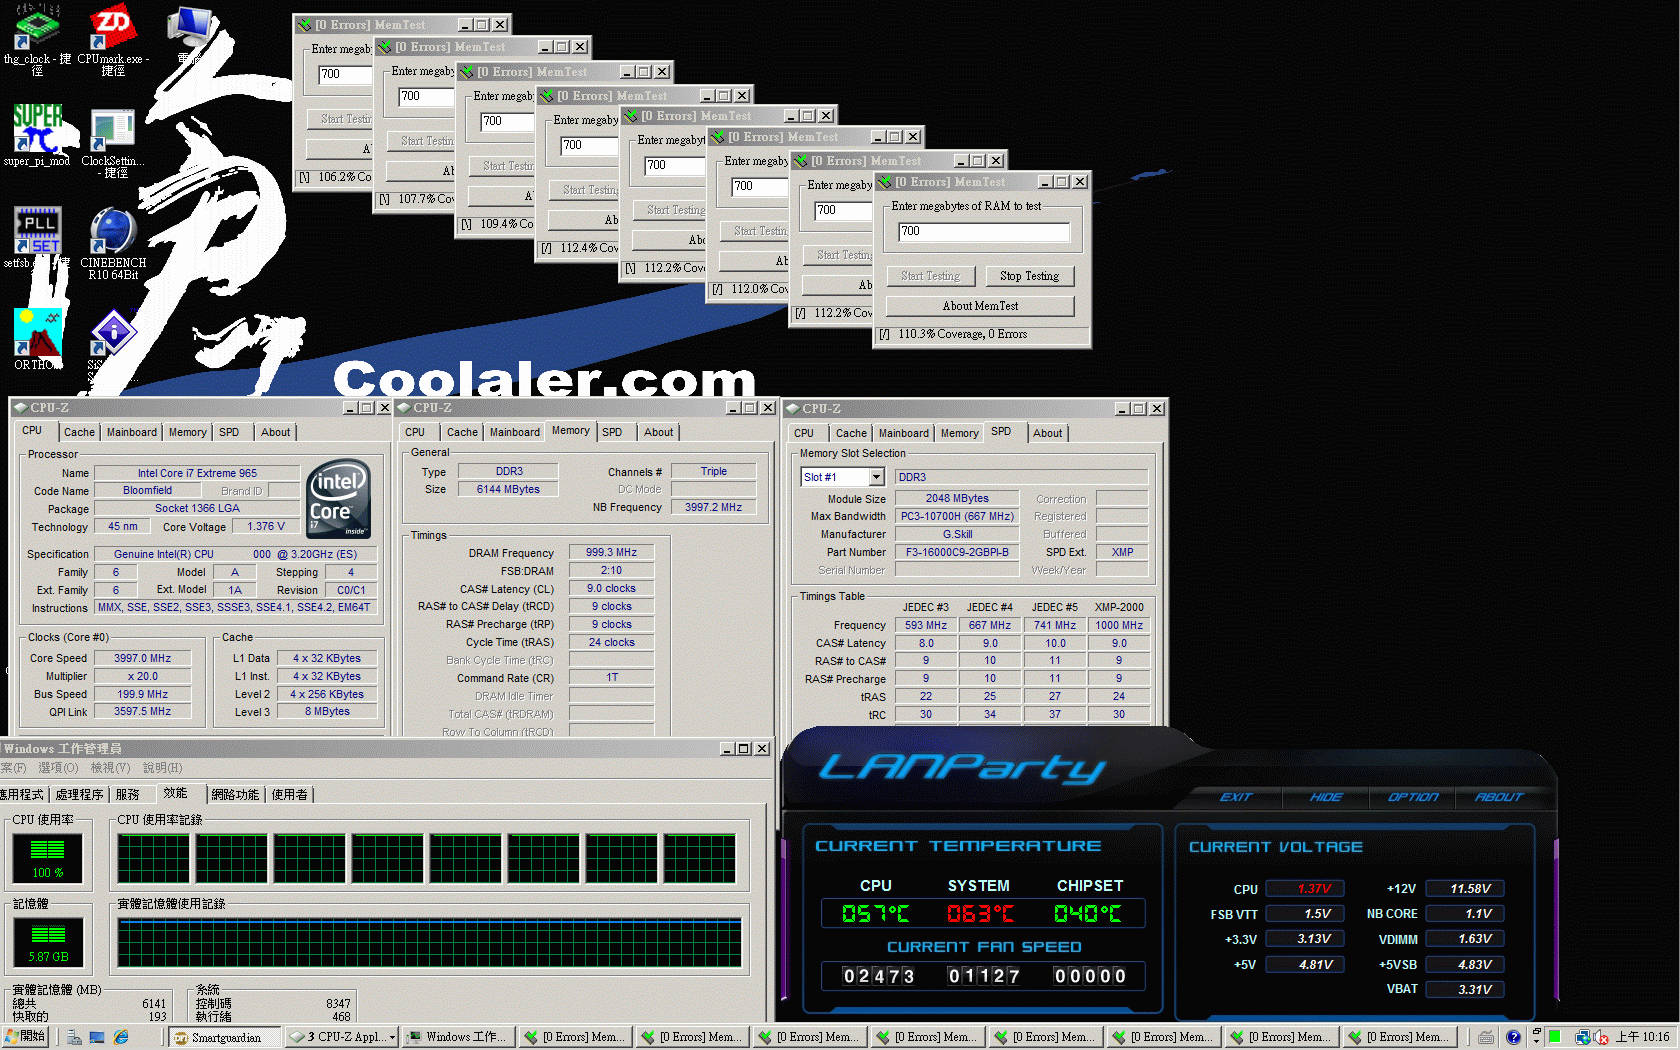Click the '999.3 MHz' DRAM frequency value
Image resolution: width=1680 pixels, height=1050 pixels.
[x=611, y=552]
